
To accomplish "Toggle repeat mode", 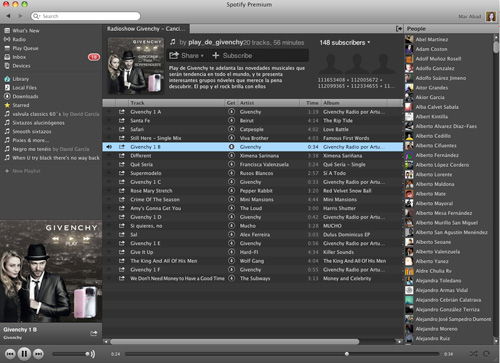I will 486,354.
